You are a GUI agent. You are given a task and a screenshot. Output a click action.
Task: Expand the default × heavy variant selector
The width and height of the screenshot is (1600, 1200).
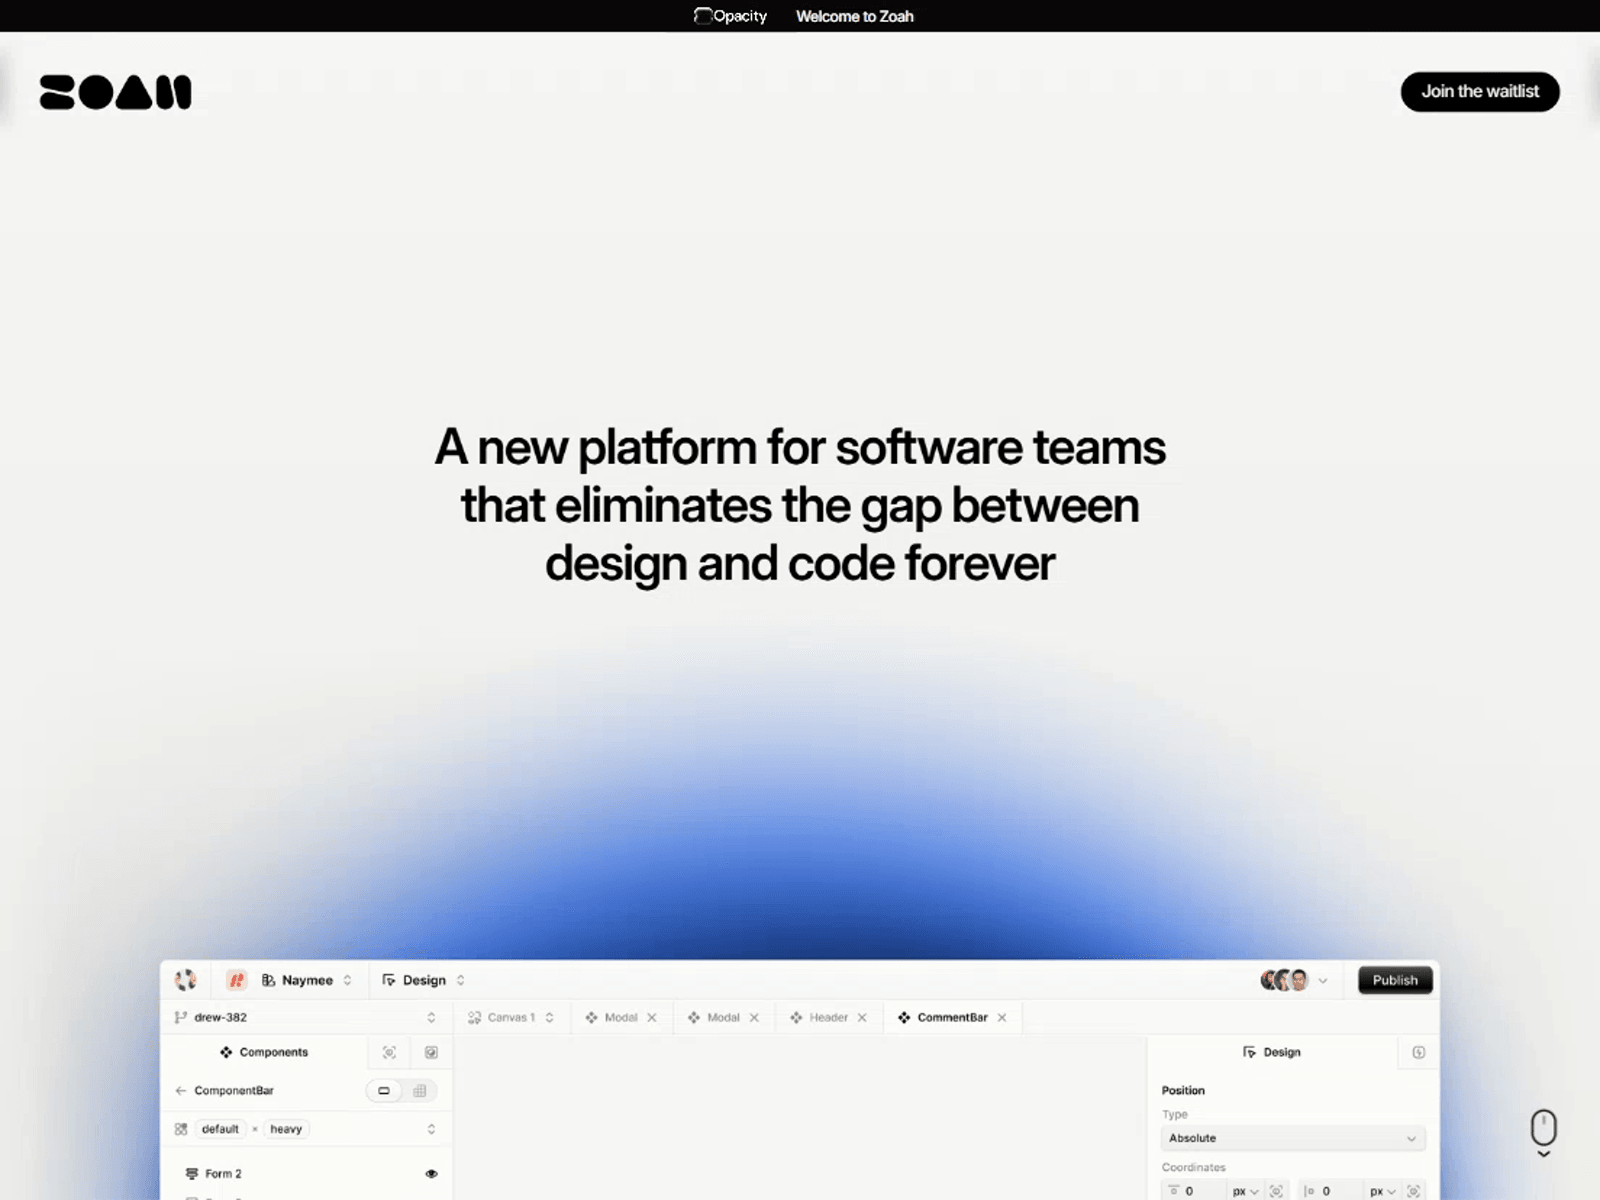pos(431,1129)
